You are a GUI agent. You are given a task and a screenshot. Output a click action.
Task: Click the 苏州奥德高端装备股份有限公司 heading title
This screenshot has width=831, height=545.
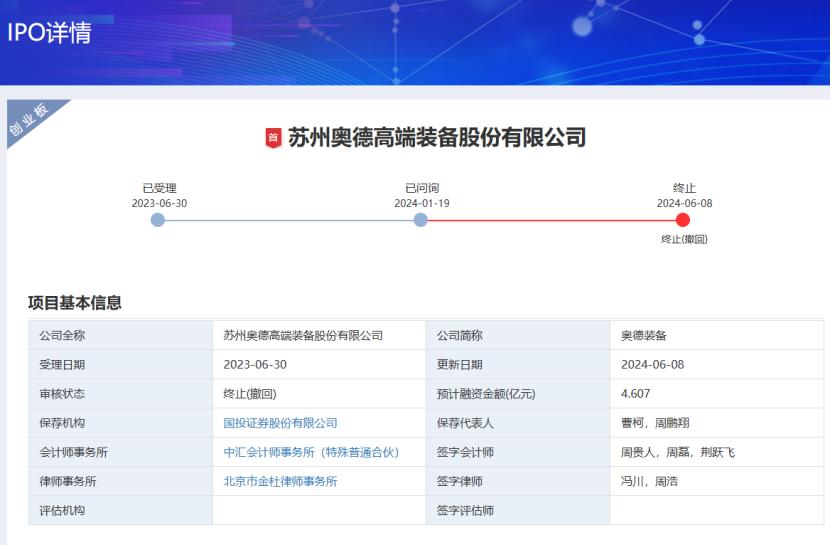coord(437,138)
